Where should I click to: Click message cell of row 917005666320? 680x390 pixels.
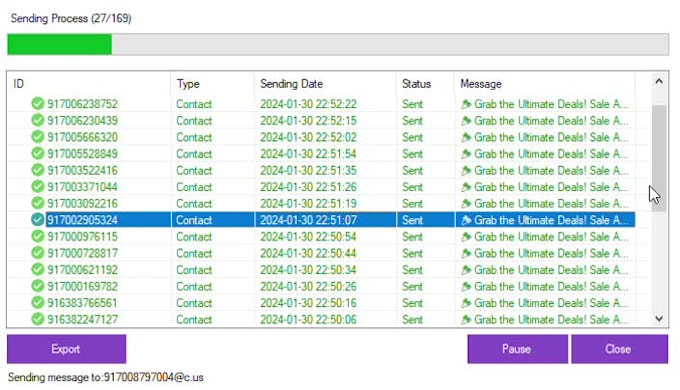[545, 137]
